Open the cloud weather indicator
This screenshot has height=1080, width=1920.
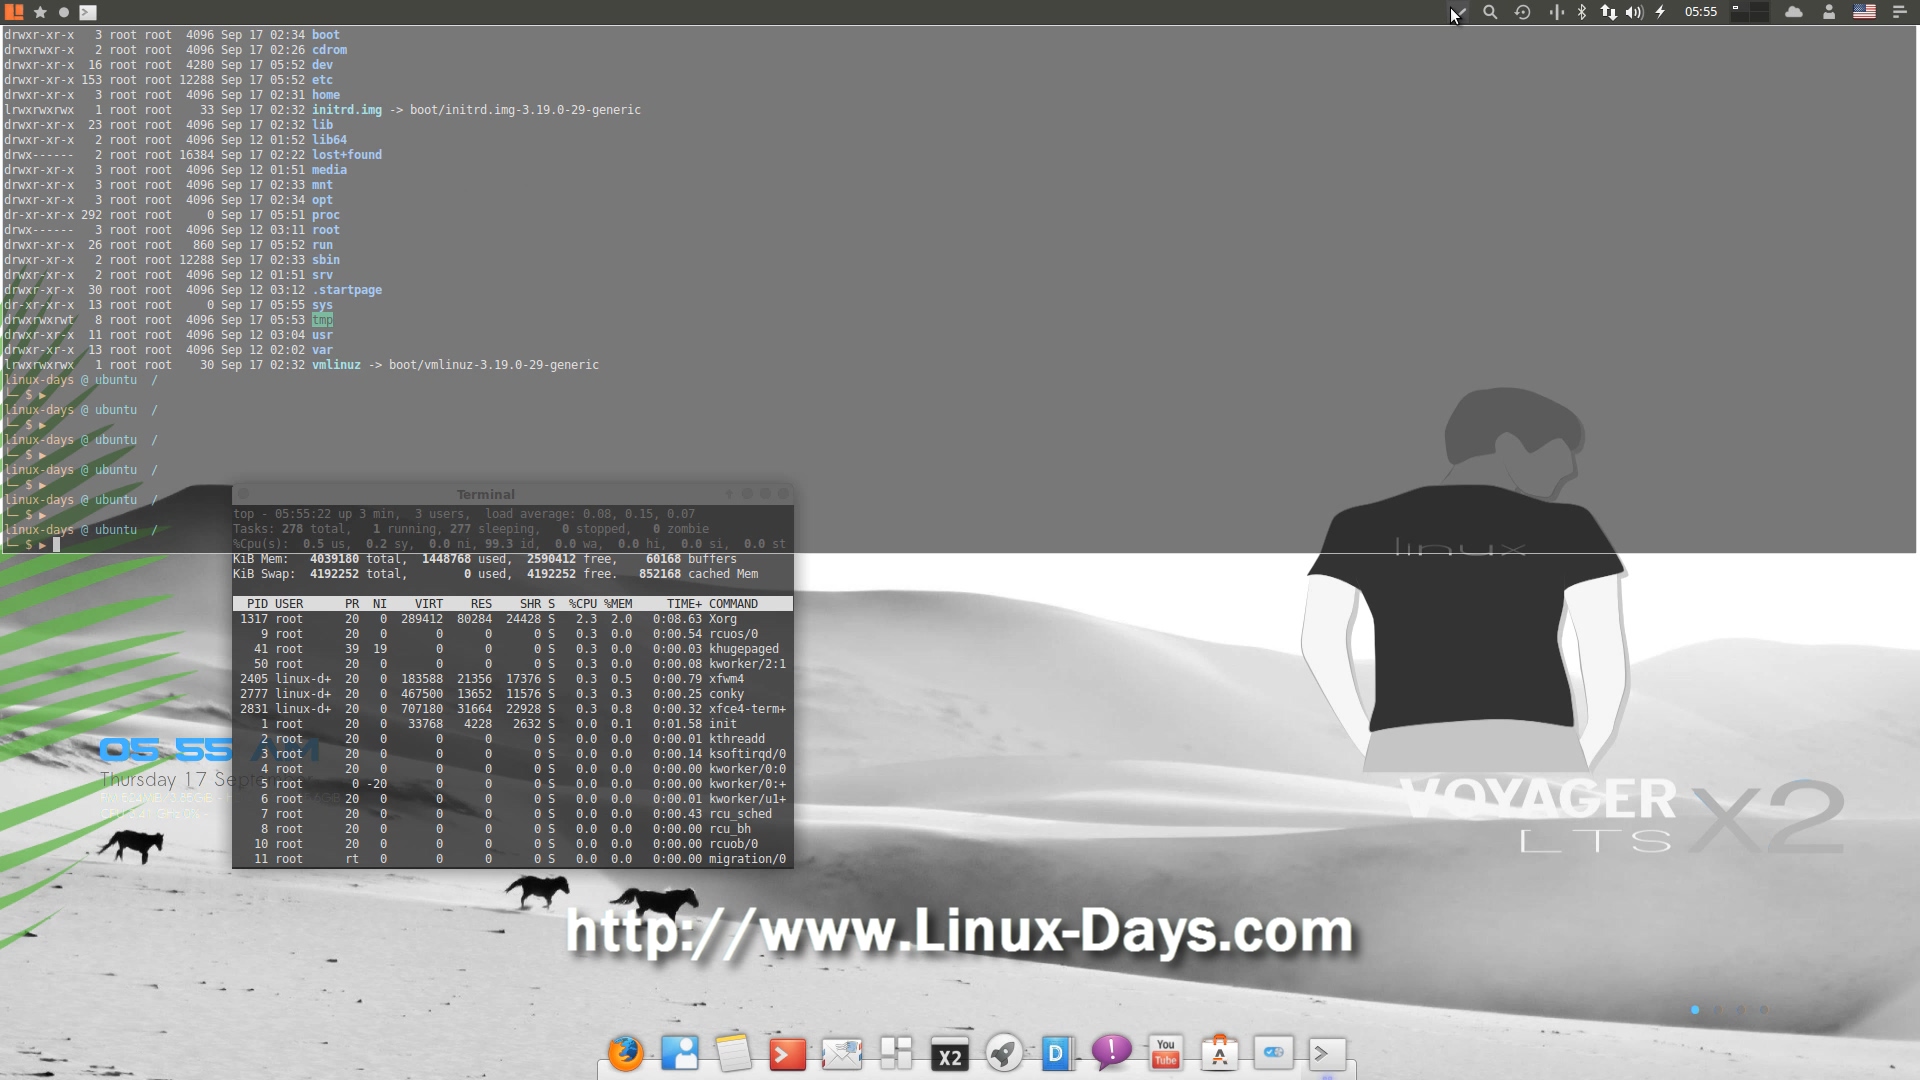click(1794, 12)
